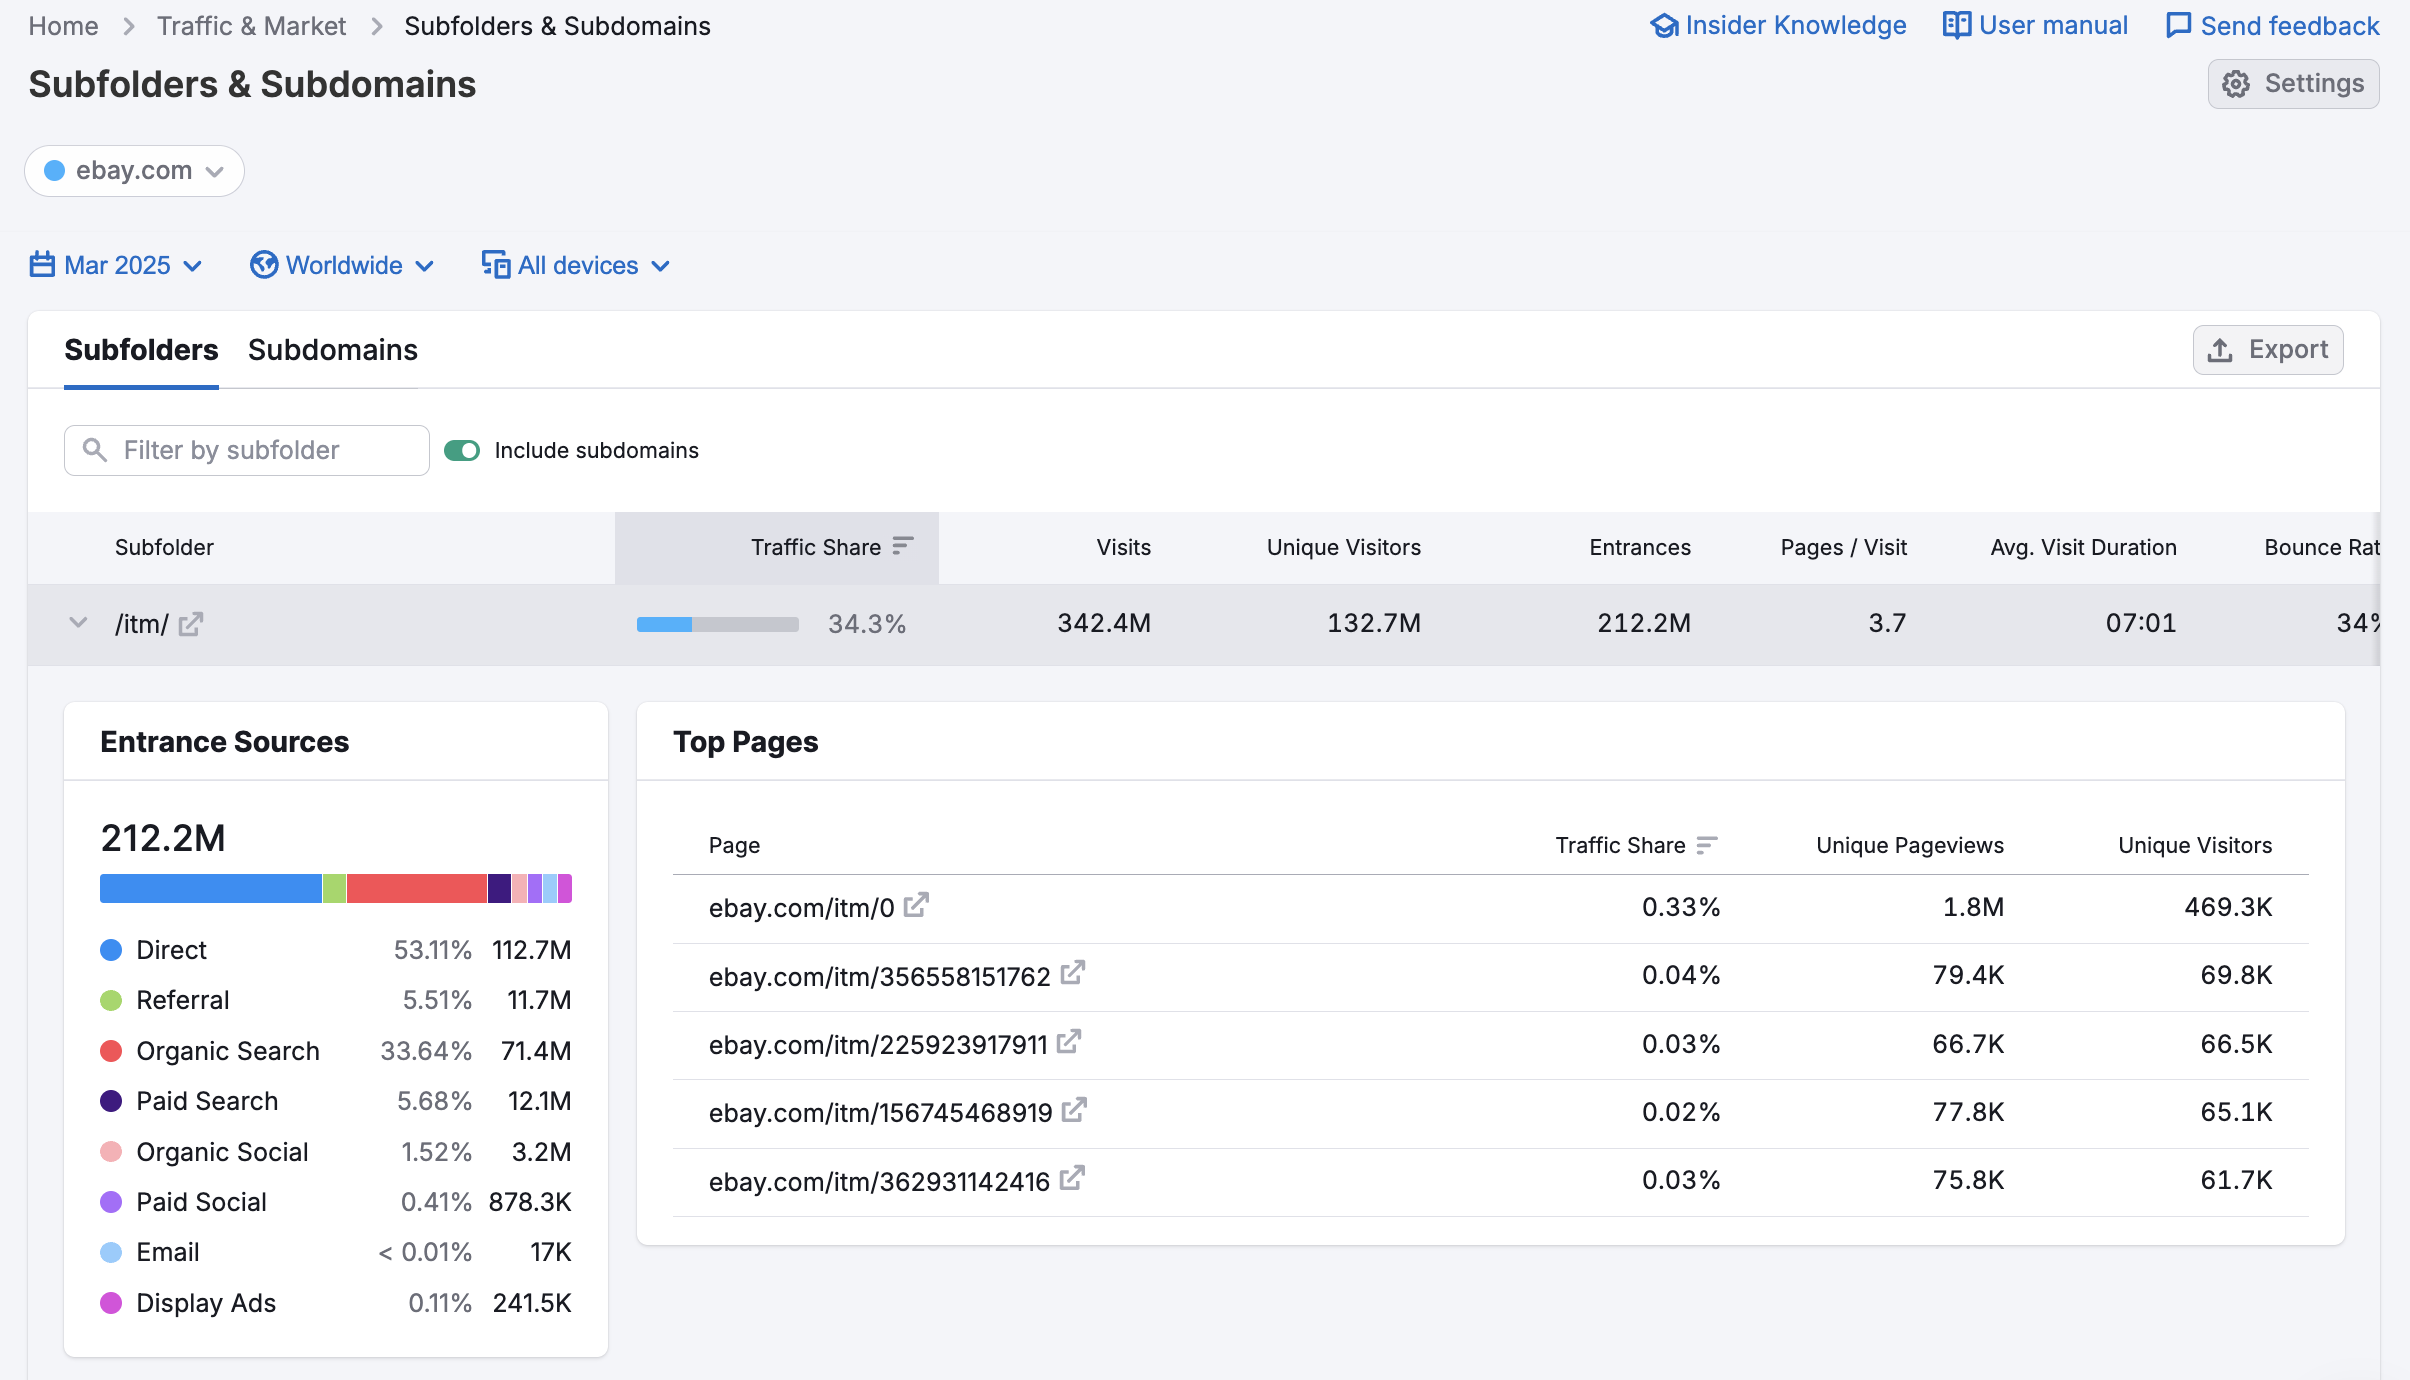Switch to the Subdomains tab

[x=332, y=350]
